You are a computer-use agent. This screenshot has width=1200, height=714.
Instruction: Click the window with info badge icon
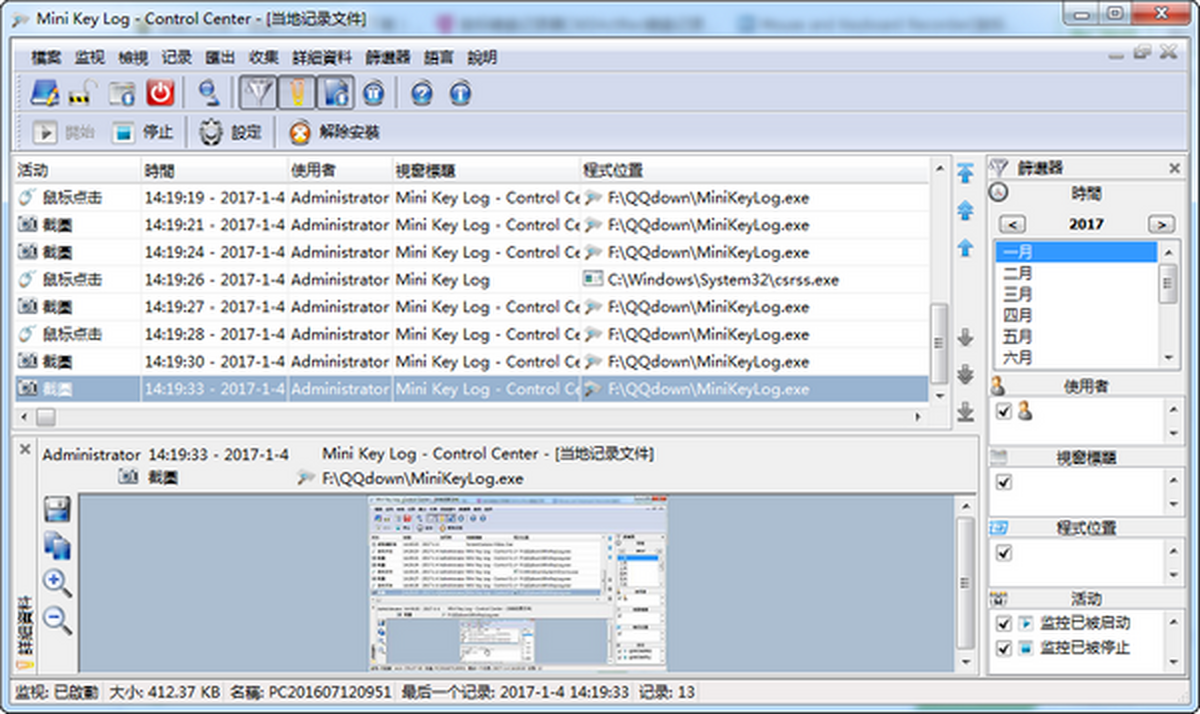pos(121,94)
